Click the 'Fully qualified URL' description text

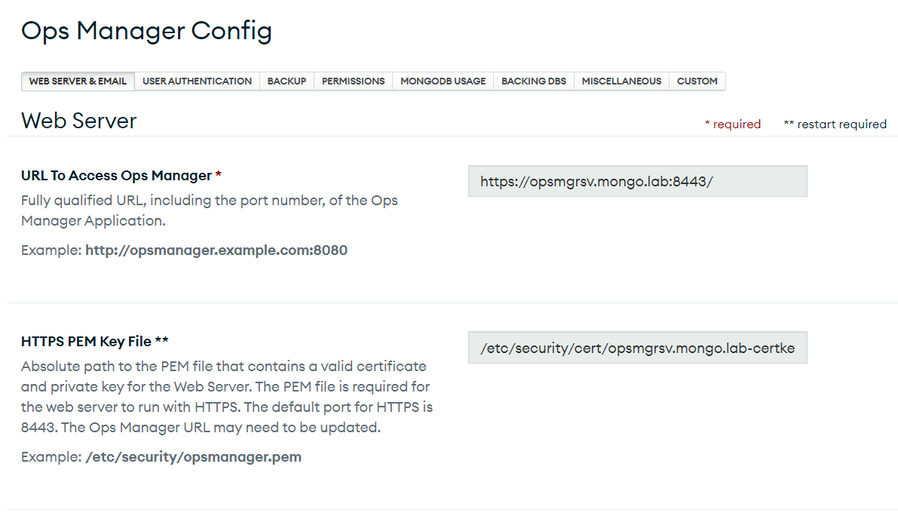(x=210, y=210)
